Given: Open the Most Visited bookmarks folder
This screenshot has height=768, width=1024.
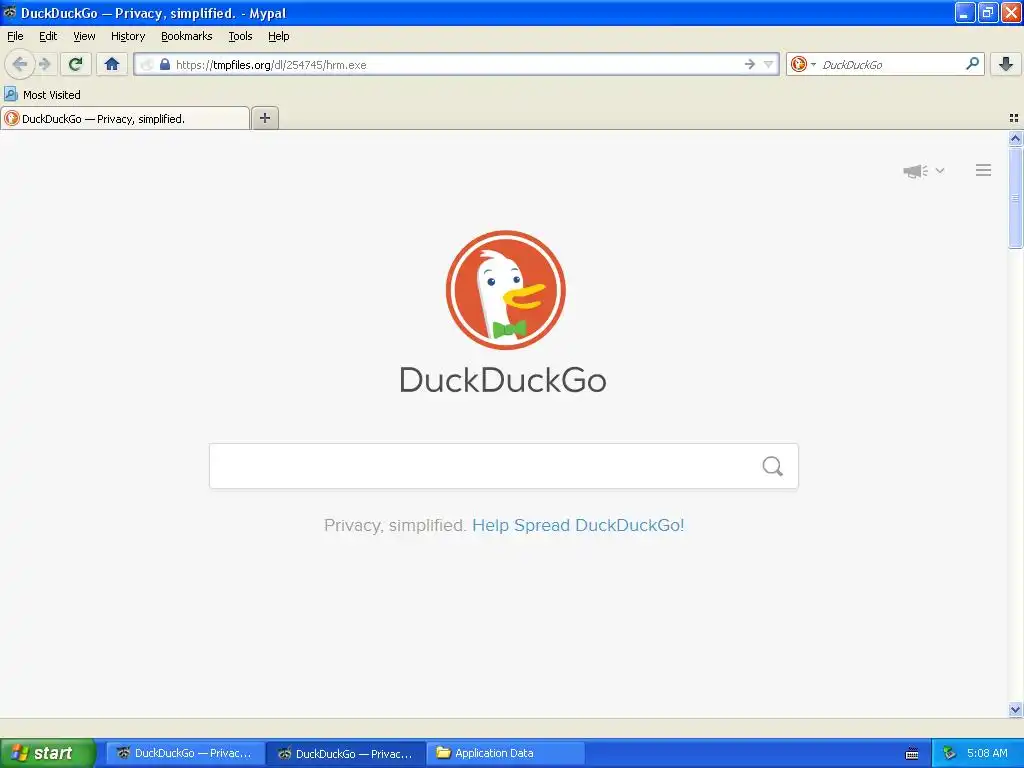Looking at the screenshot, I should point(43,94).
